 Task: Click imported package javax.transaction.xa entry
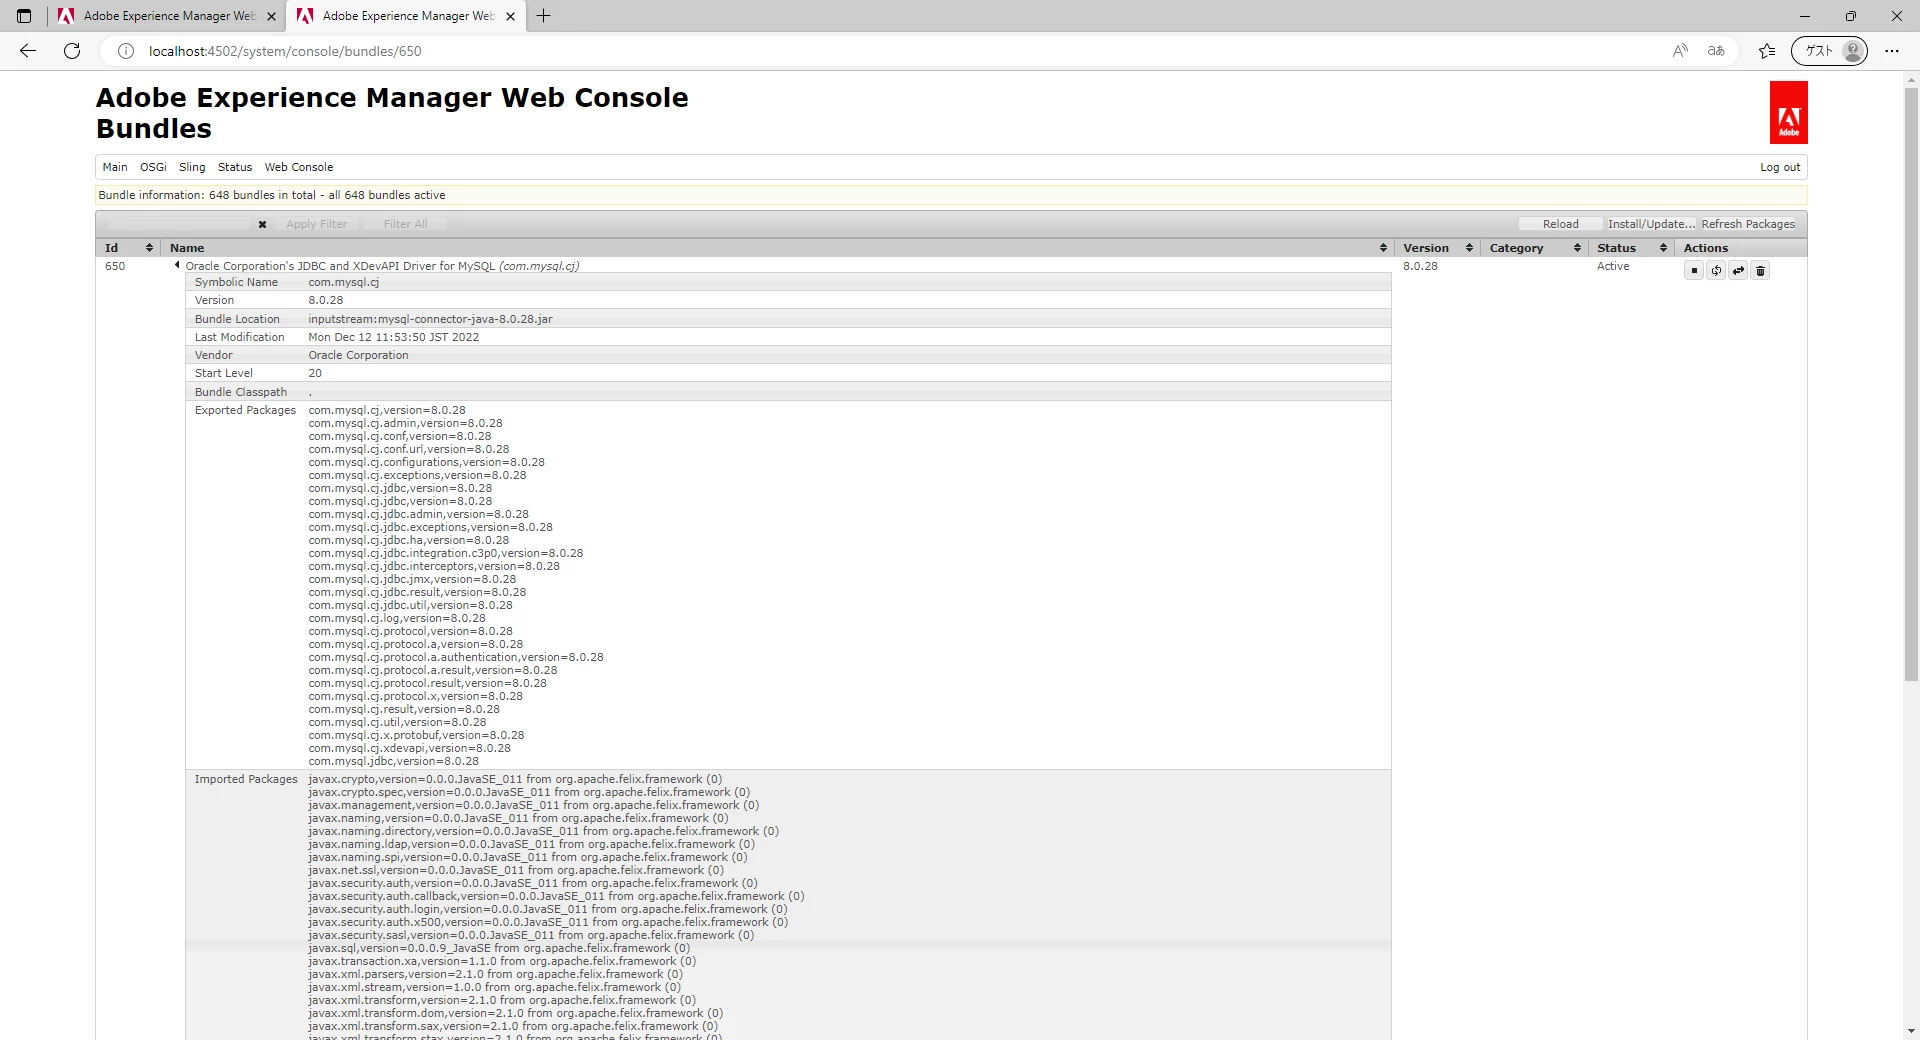tap(502, 961)
